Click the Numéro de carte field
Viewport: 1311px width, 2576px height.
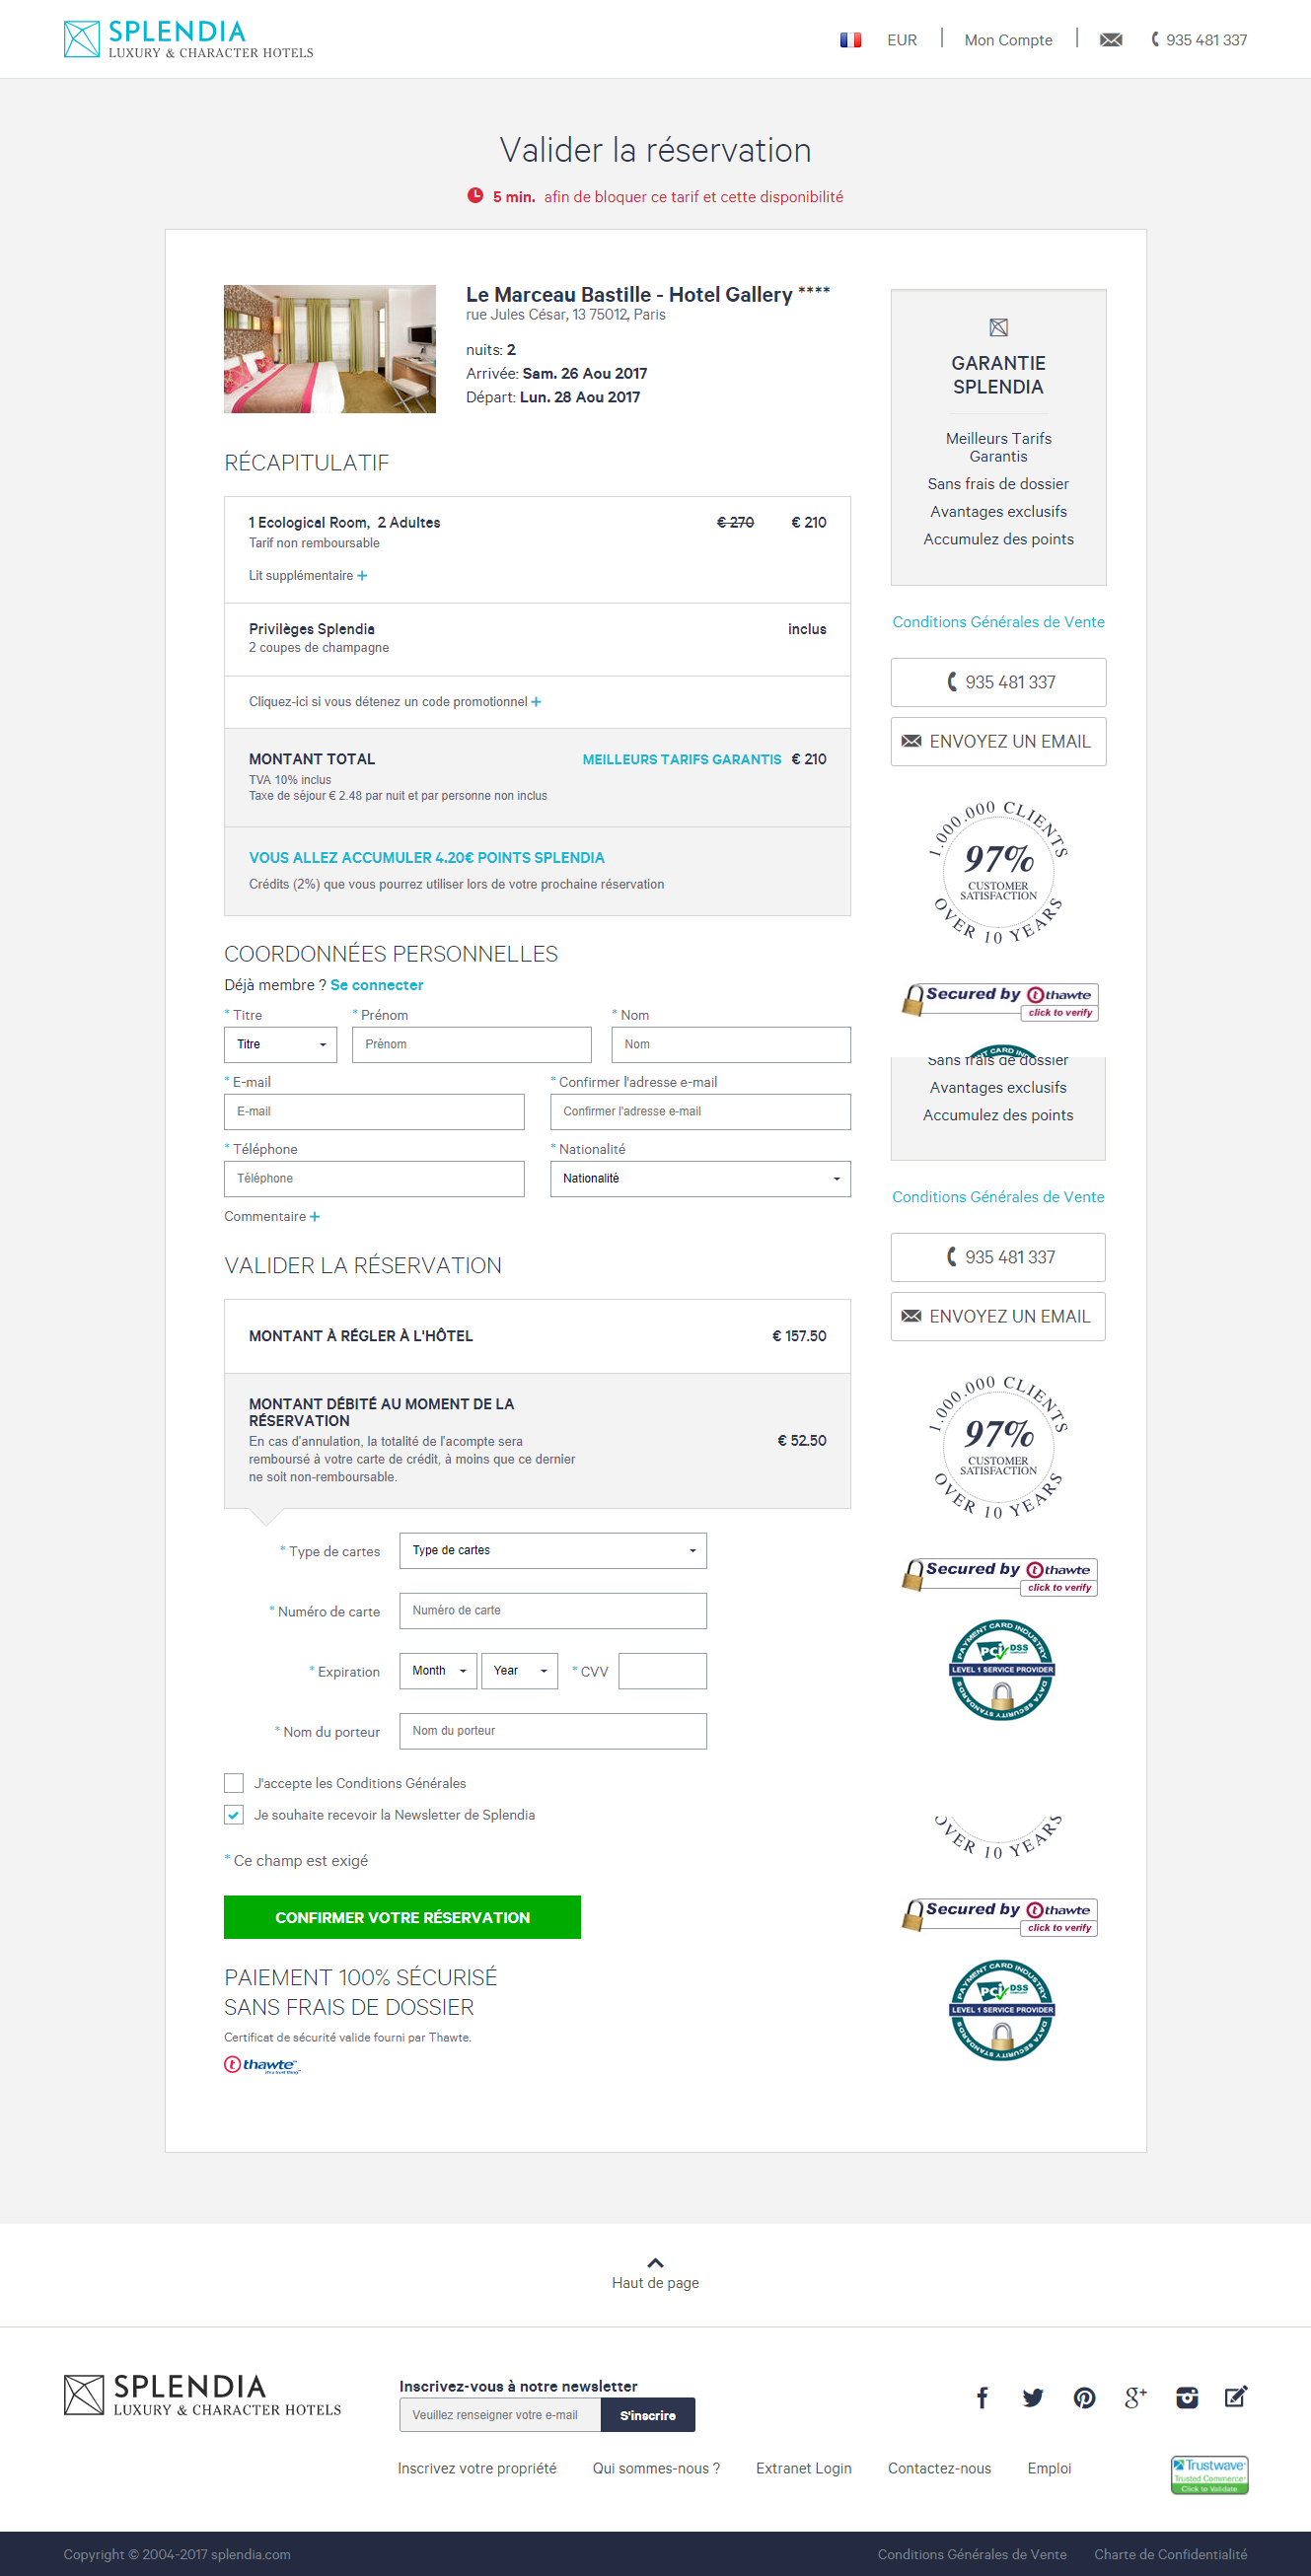coord(552,1610)
